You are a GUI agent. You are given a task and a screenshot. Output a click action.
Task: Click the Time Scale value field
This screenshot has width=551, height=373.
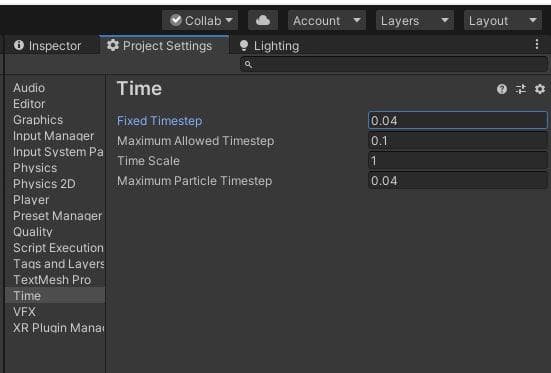[x=458, y=161]
